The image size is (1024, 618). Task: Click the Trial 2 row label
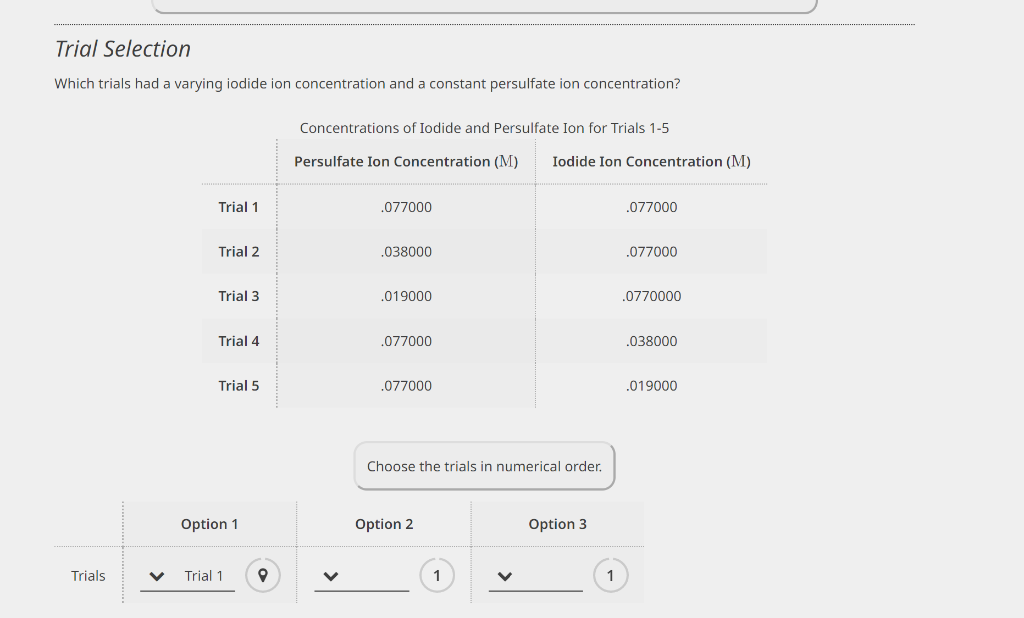(239, 251)
